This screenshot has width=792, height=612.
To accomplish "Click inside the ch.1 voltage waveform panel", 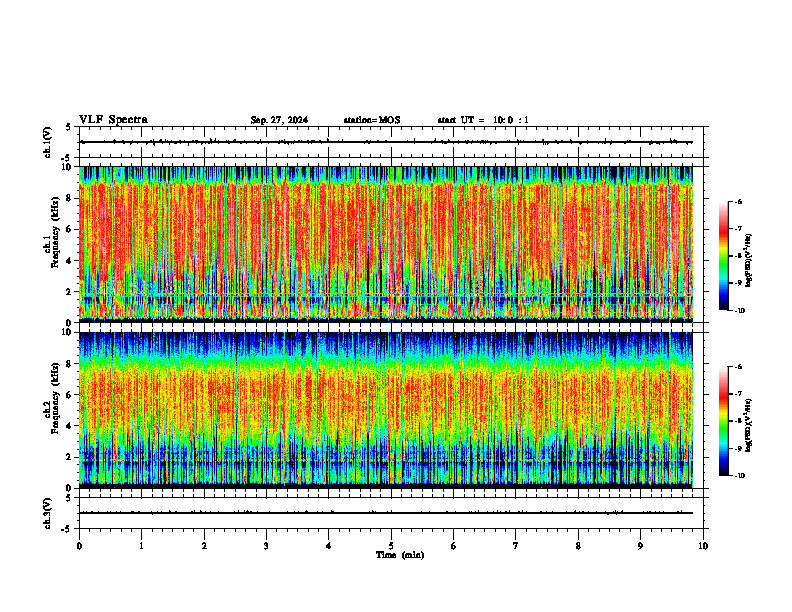I will coord(391,142).
